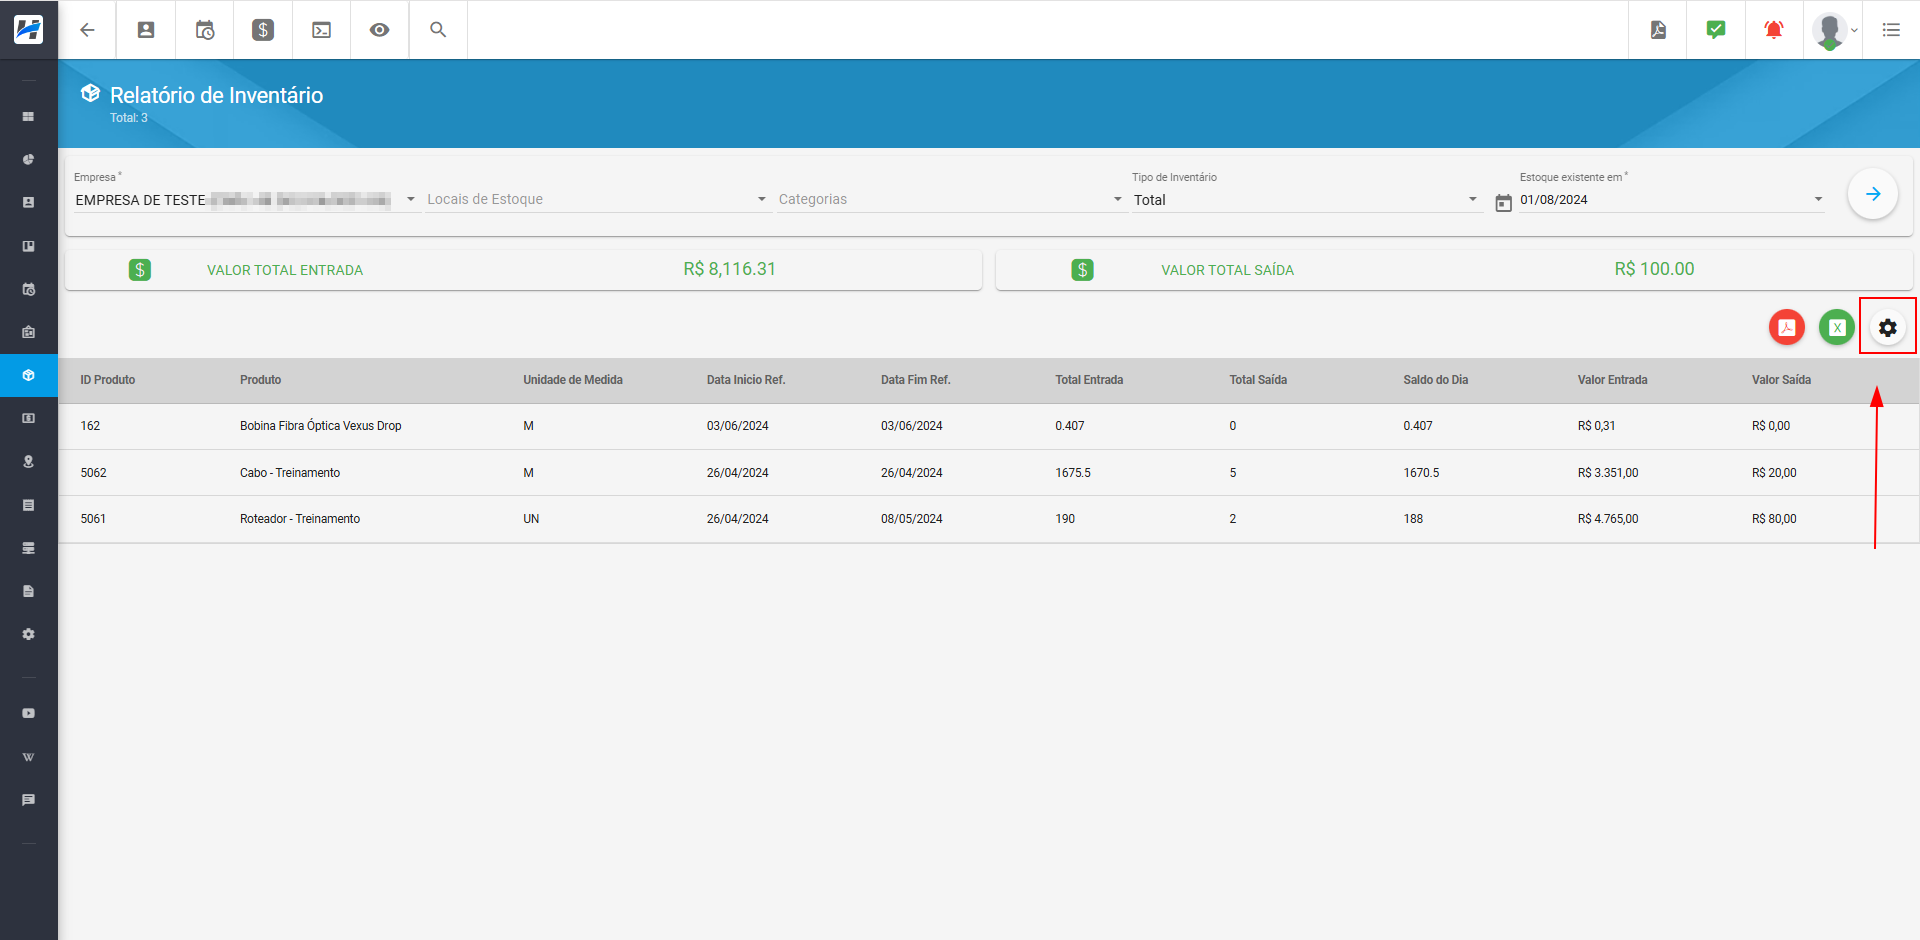Viewport: 1920px width, 940px height.
Task: Click the Data Inicio Ref. column header
Action: click(746, 380)
